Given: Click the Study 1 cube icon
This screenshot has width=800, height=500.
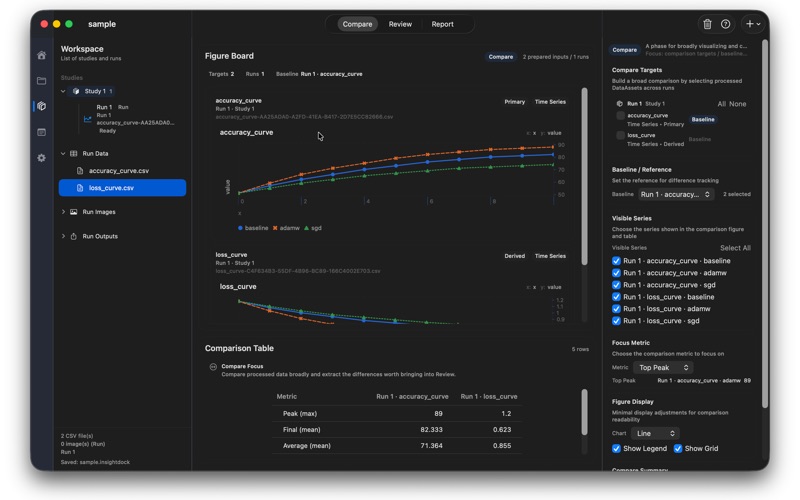Looking at the screenshot, I should [76, 91].
